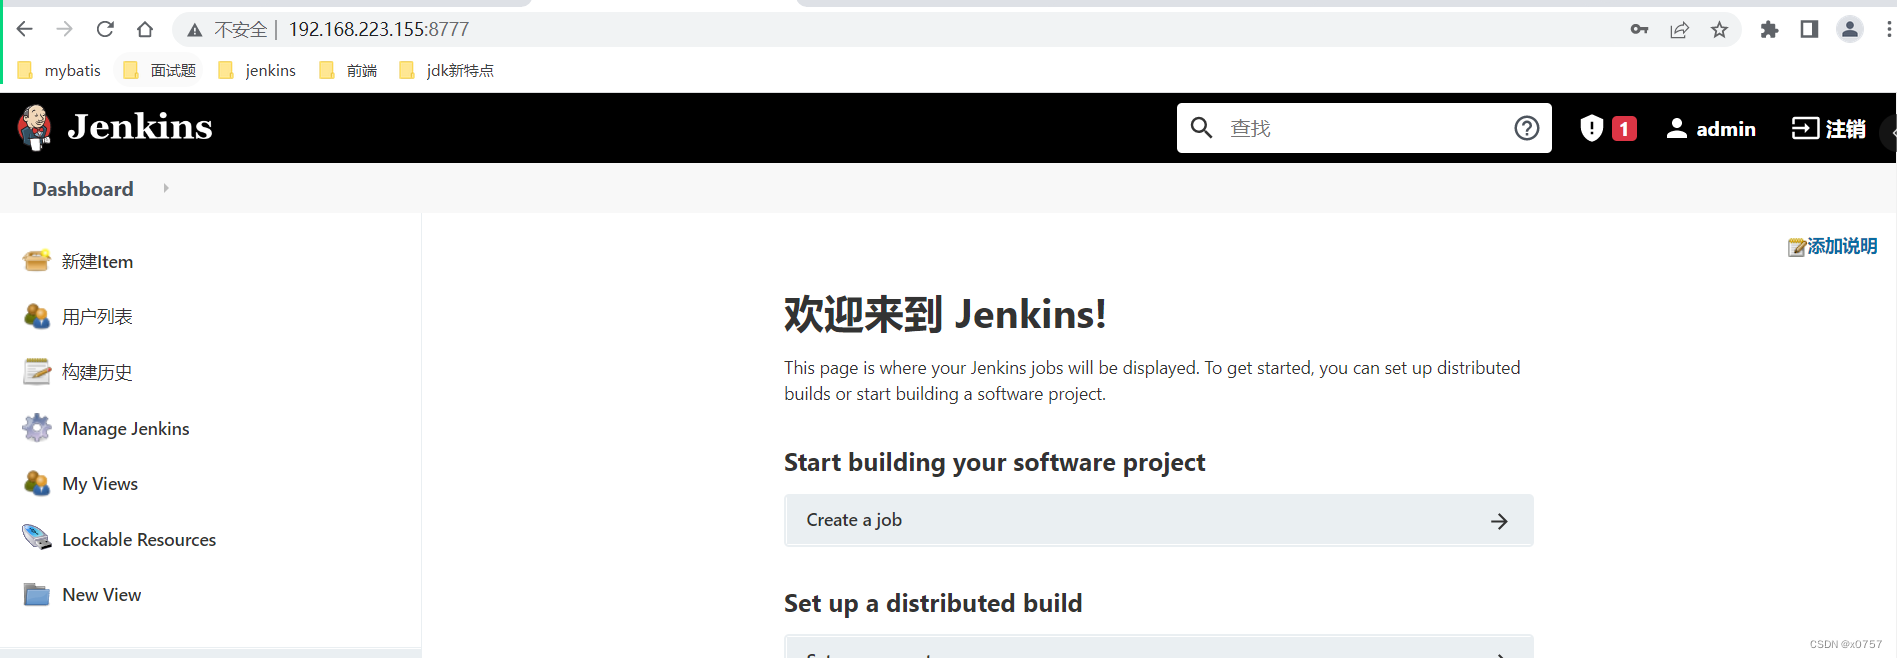Click the My Views people icon

[x=37, y=483]
